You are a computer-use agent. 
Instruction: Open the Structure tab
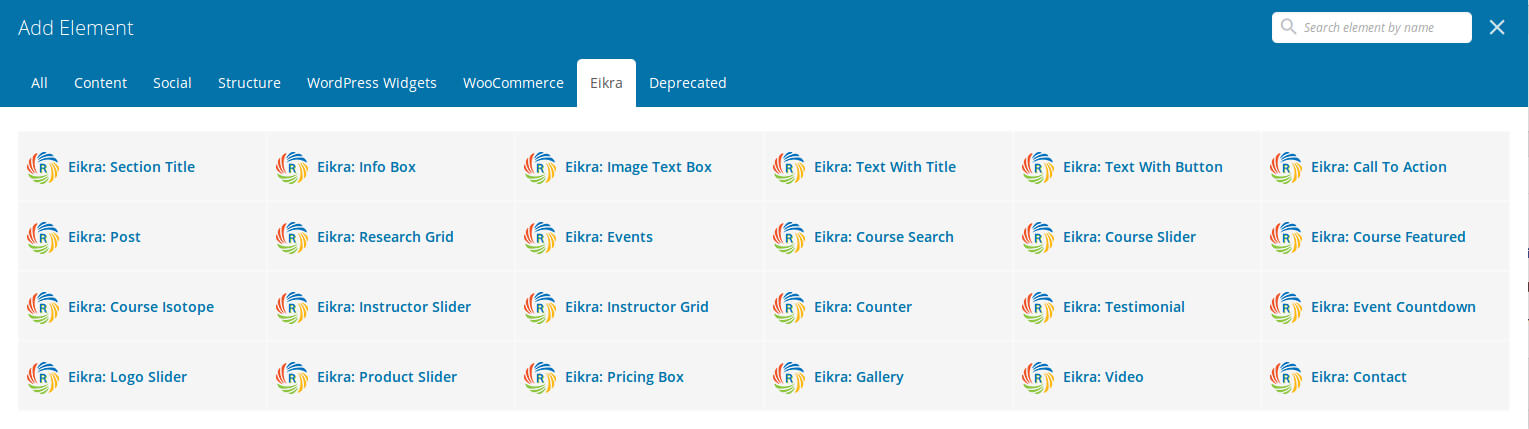pyautogui.click(x=249, y=83)
